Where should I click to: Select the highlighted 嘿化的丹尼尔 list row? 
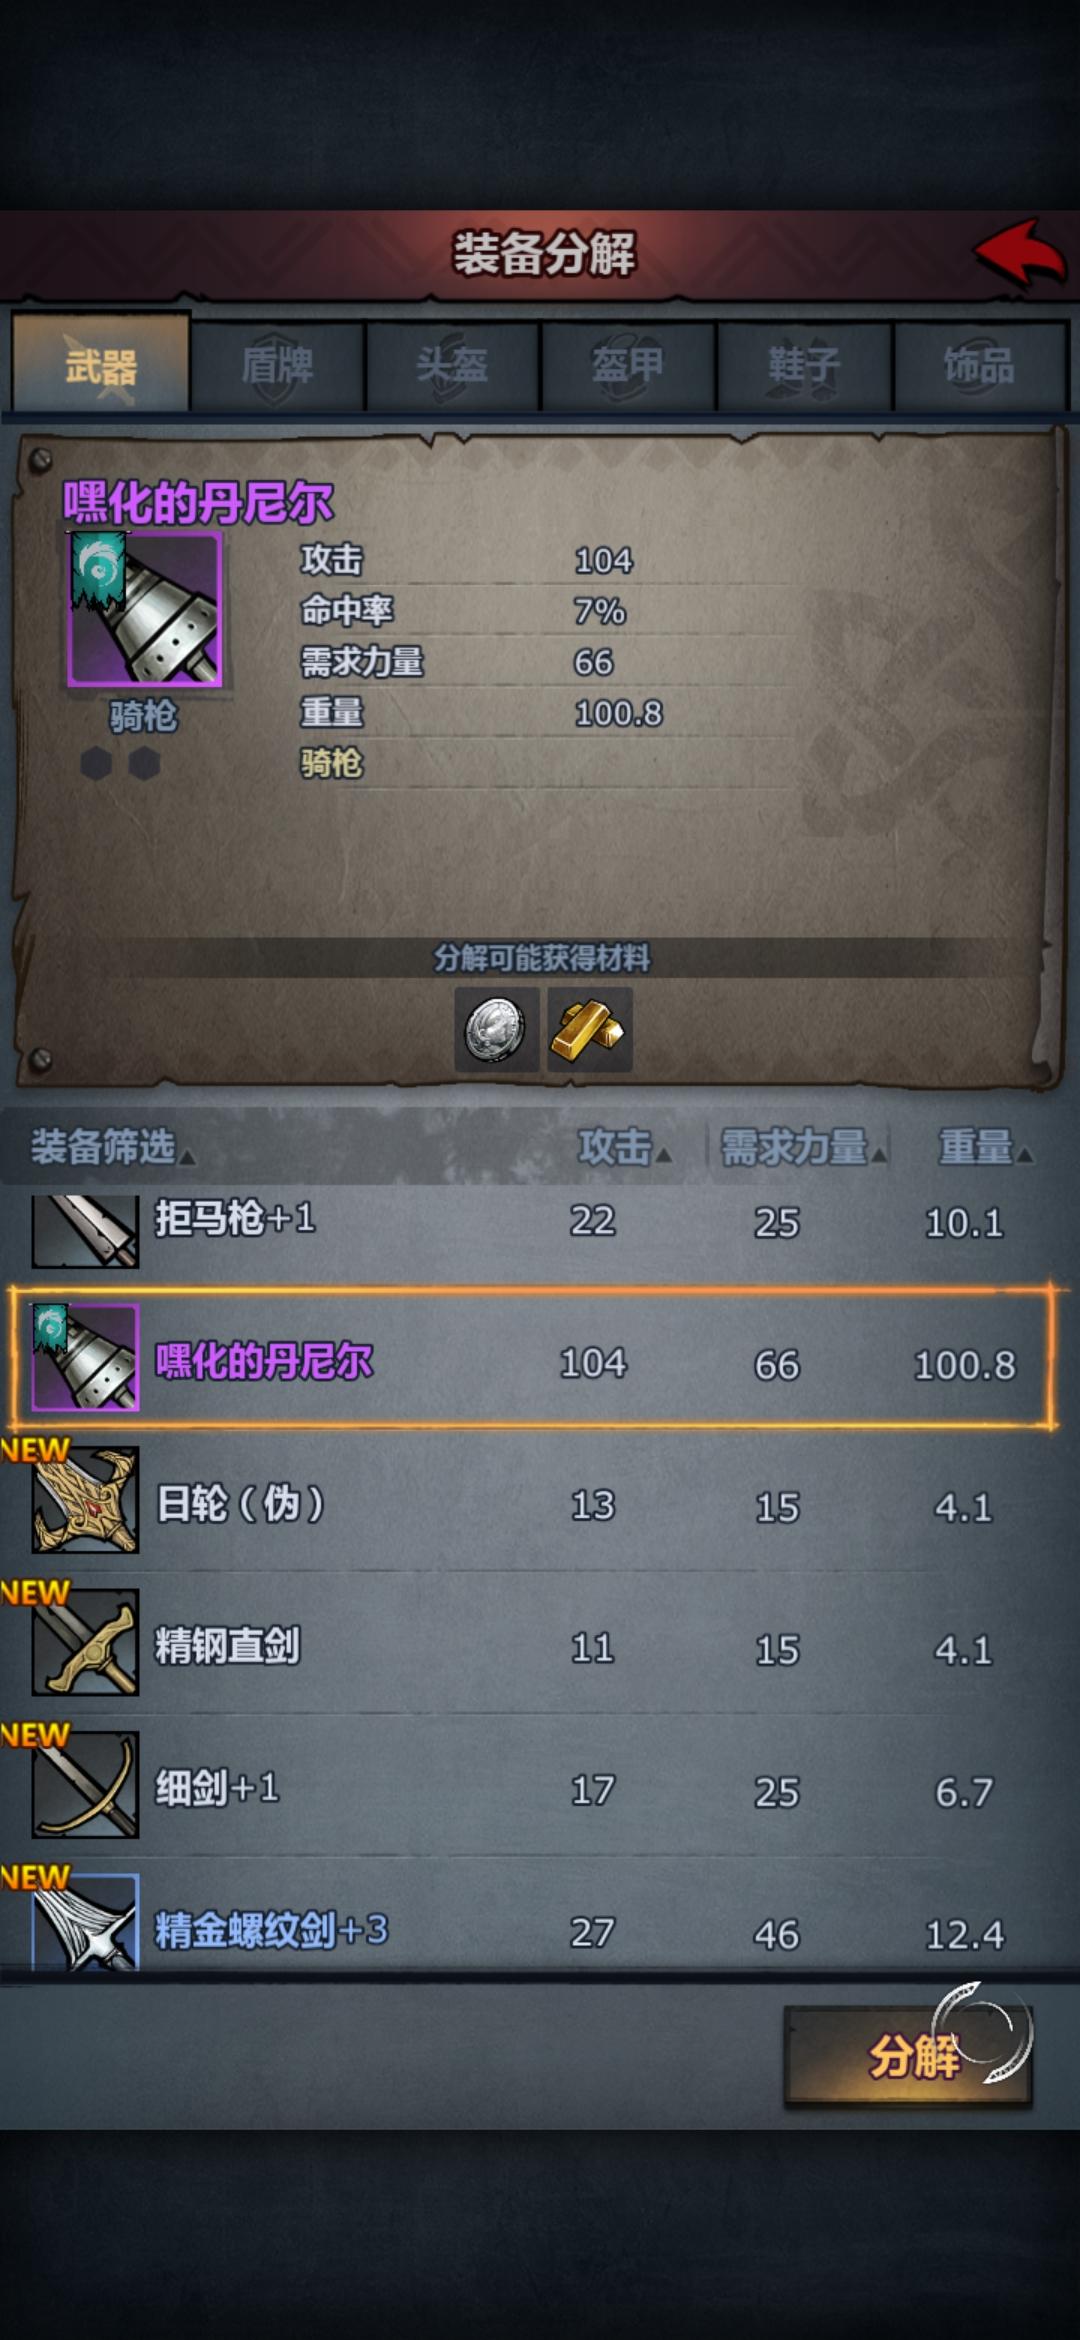click(532, 1358)
